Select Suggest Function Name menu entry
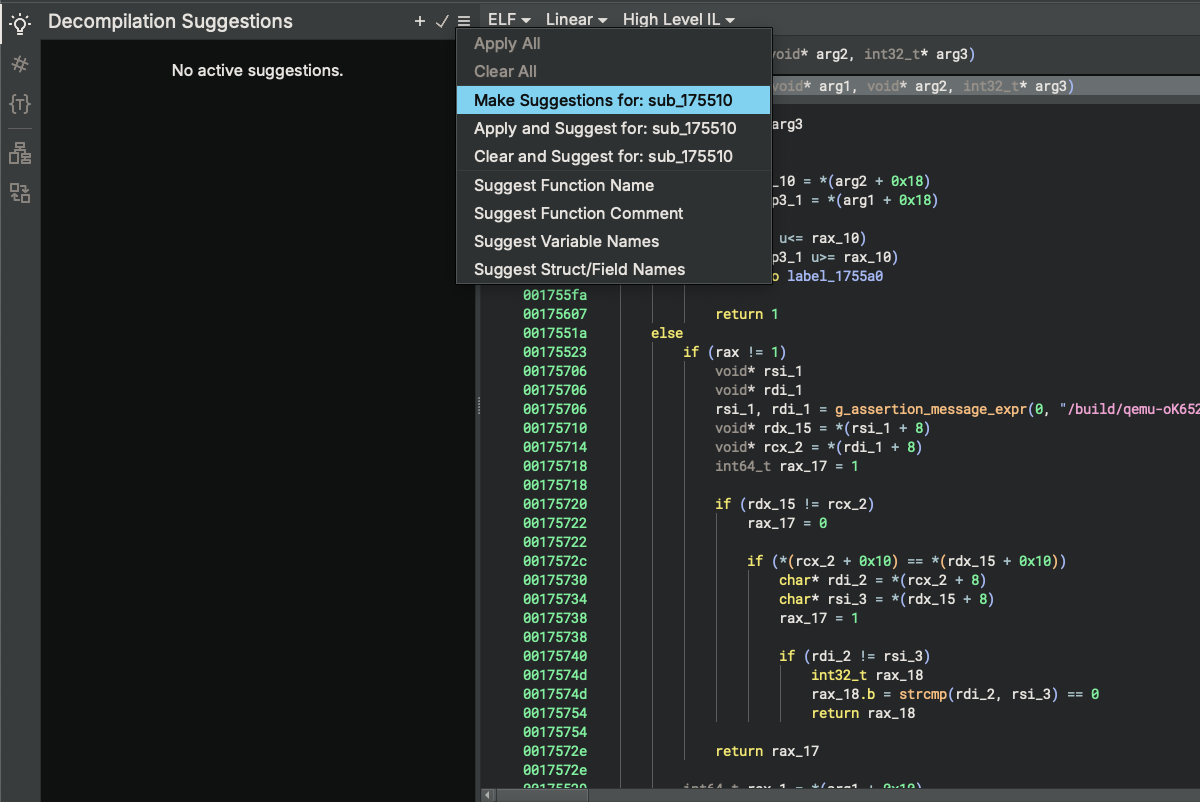Screen dimensions: 1200x802 point(564,185)
